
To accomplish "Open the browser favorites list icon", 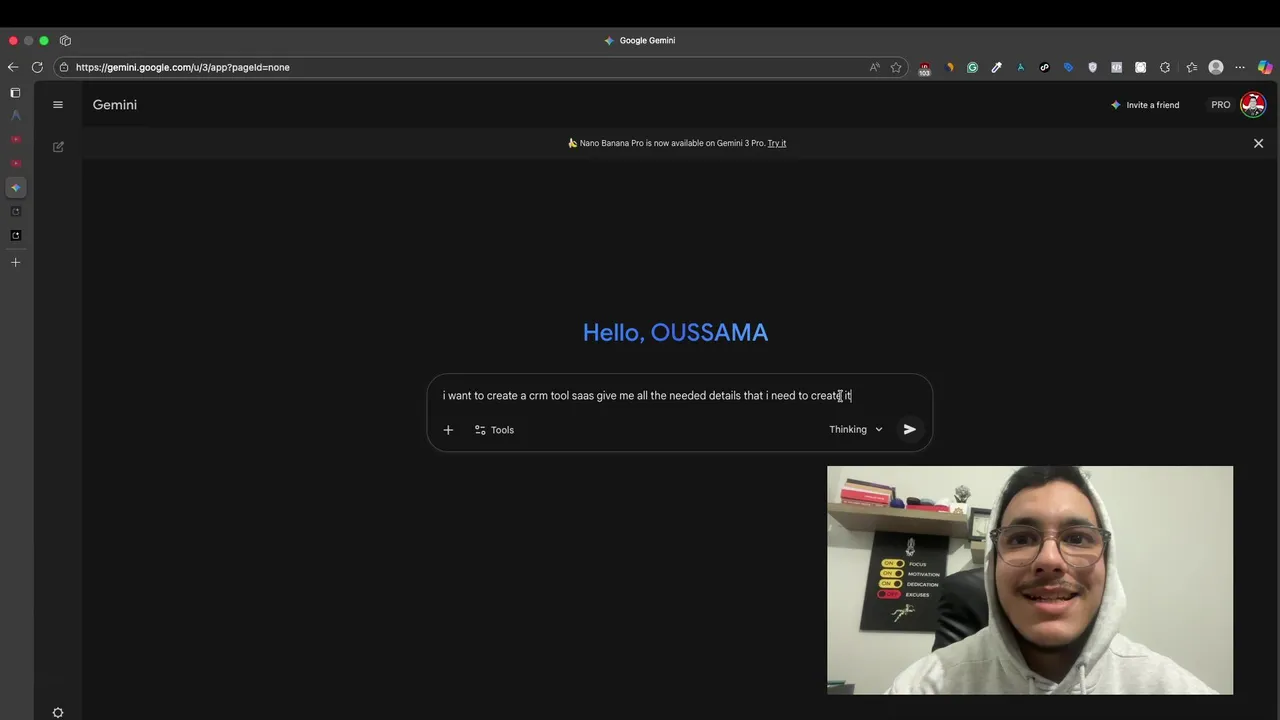I will [x=1191, y=67].
